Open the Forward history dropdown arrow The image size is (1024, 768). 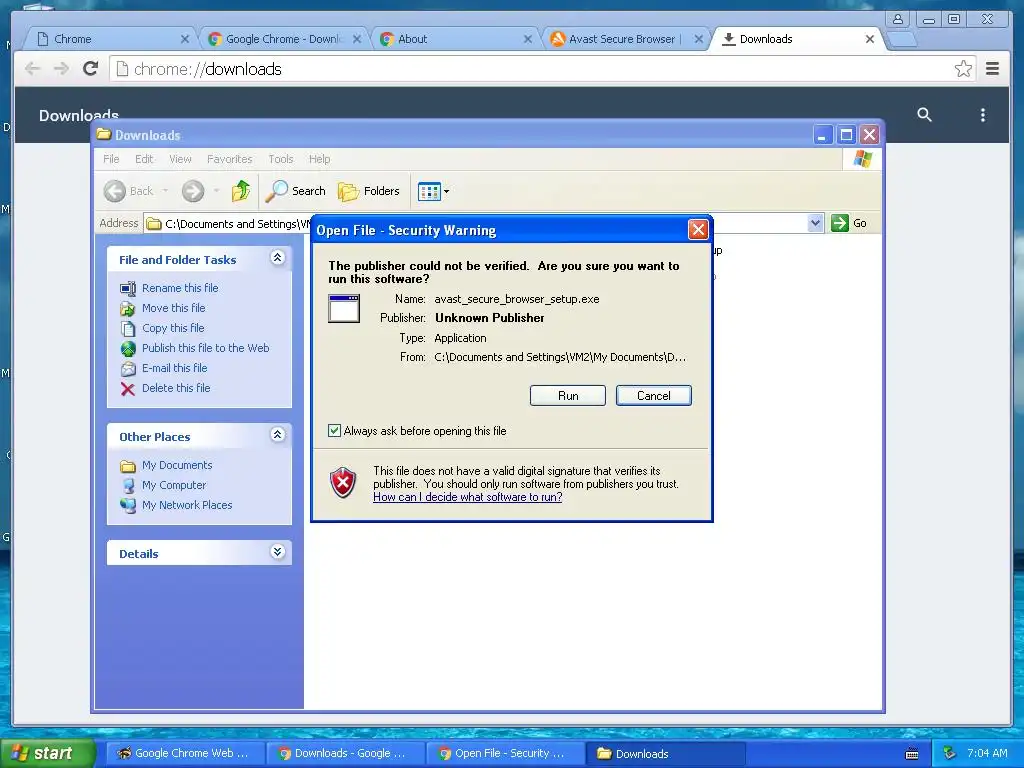click(x=216, y=191)
